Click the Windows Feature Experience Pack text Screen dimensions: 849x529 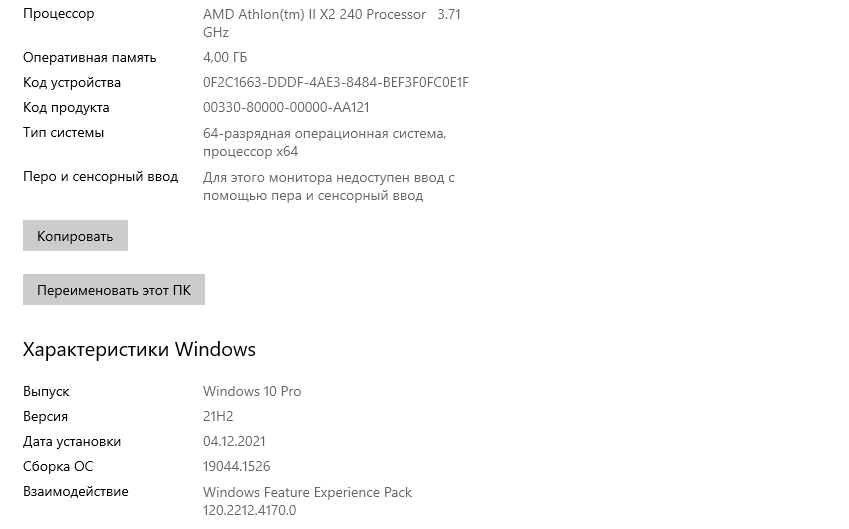point(307,493)
